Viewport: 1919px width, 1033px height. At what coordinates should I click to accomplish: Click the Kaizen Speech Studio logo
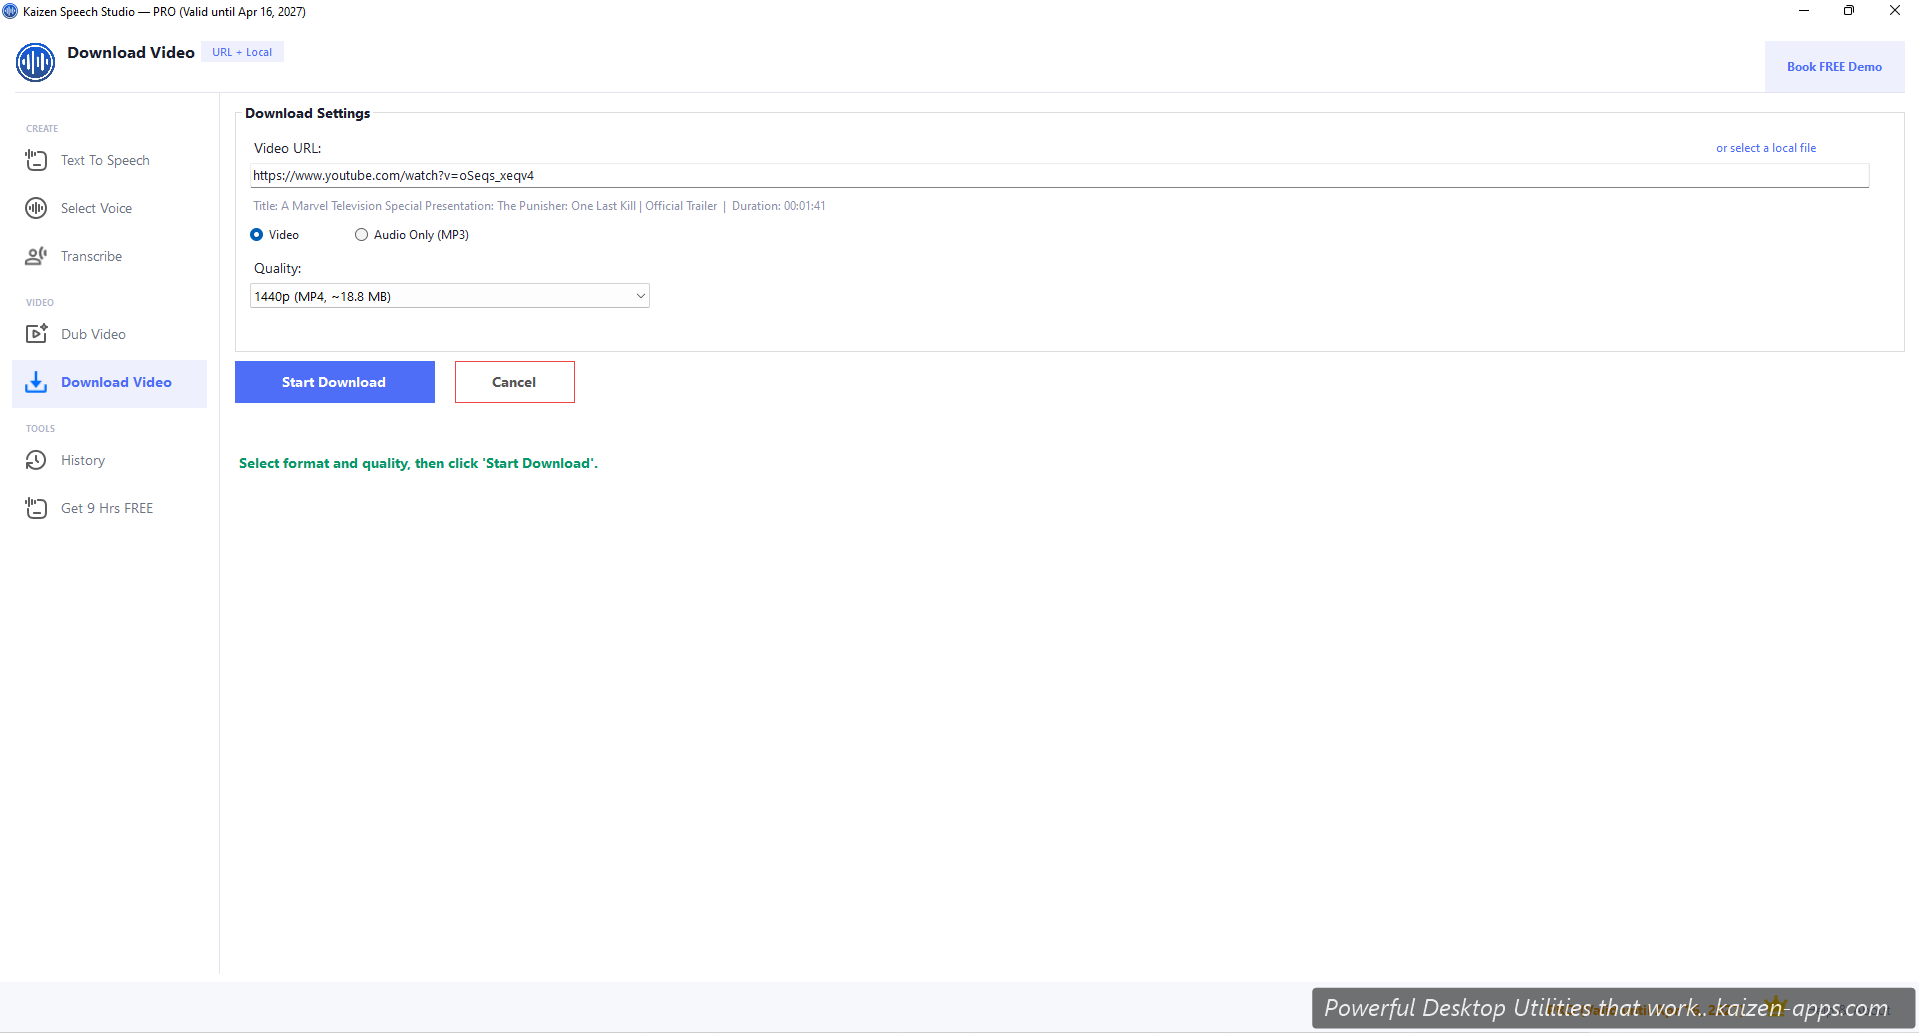(x=36, y=62)
